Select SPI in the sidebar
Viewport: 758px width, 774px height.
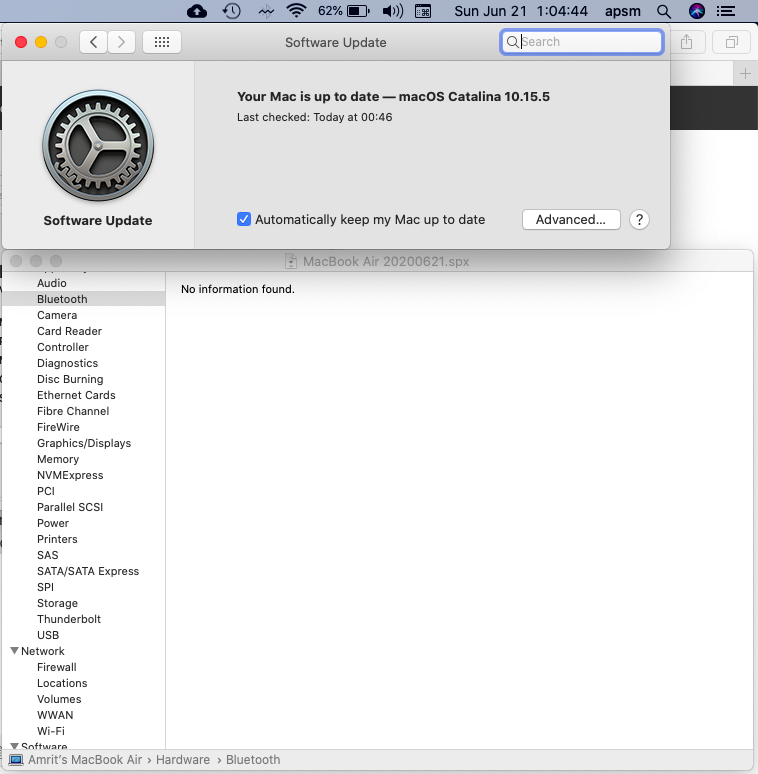(x=45, y=587)
